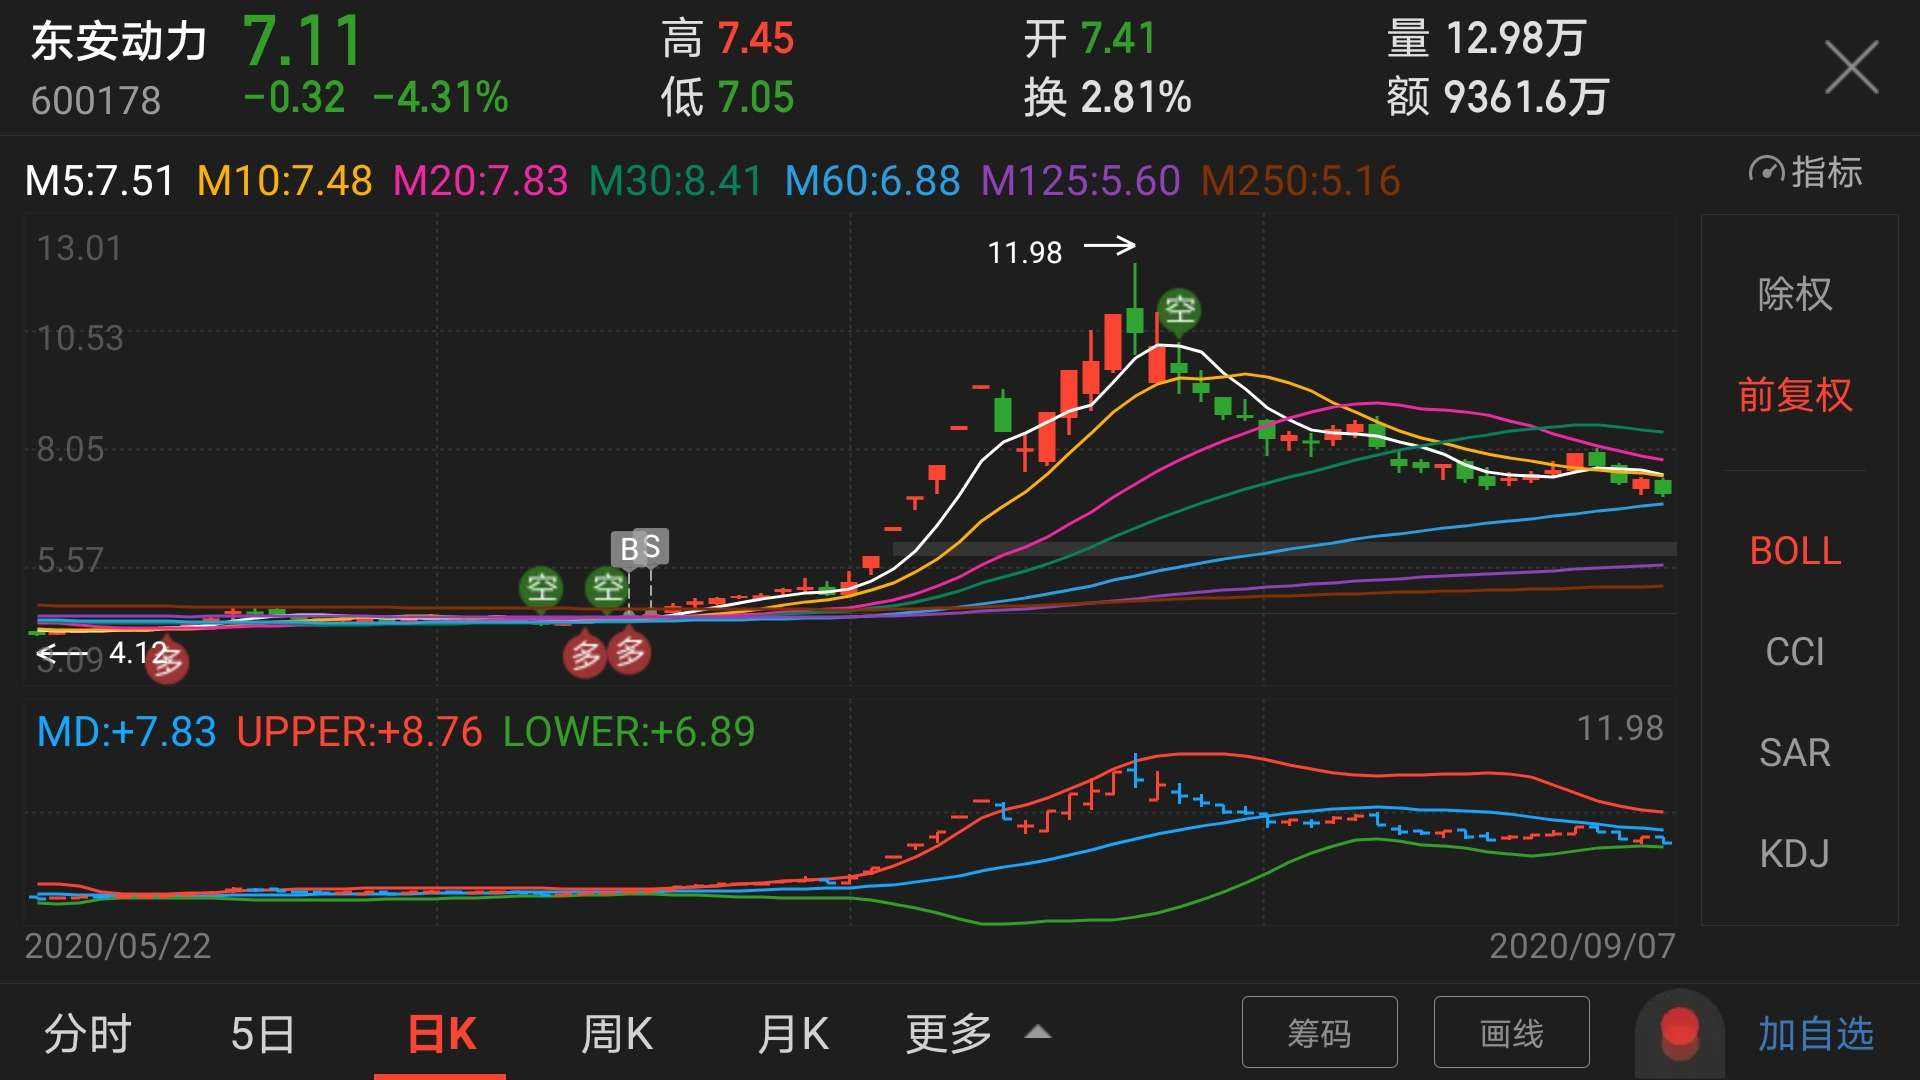Tap the M5:7.51 moving average label
This screenshot has height=1080, width=1920.
pos(99,181)
